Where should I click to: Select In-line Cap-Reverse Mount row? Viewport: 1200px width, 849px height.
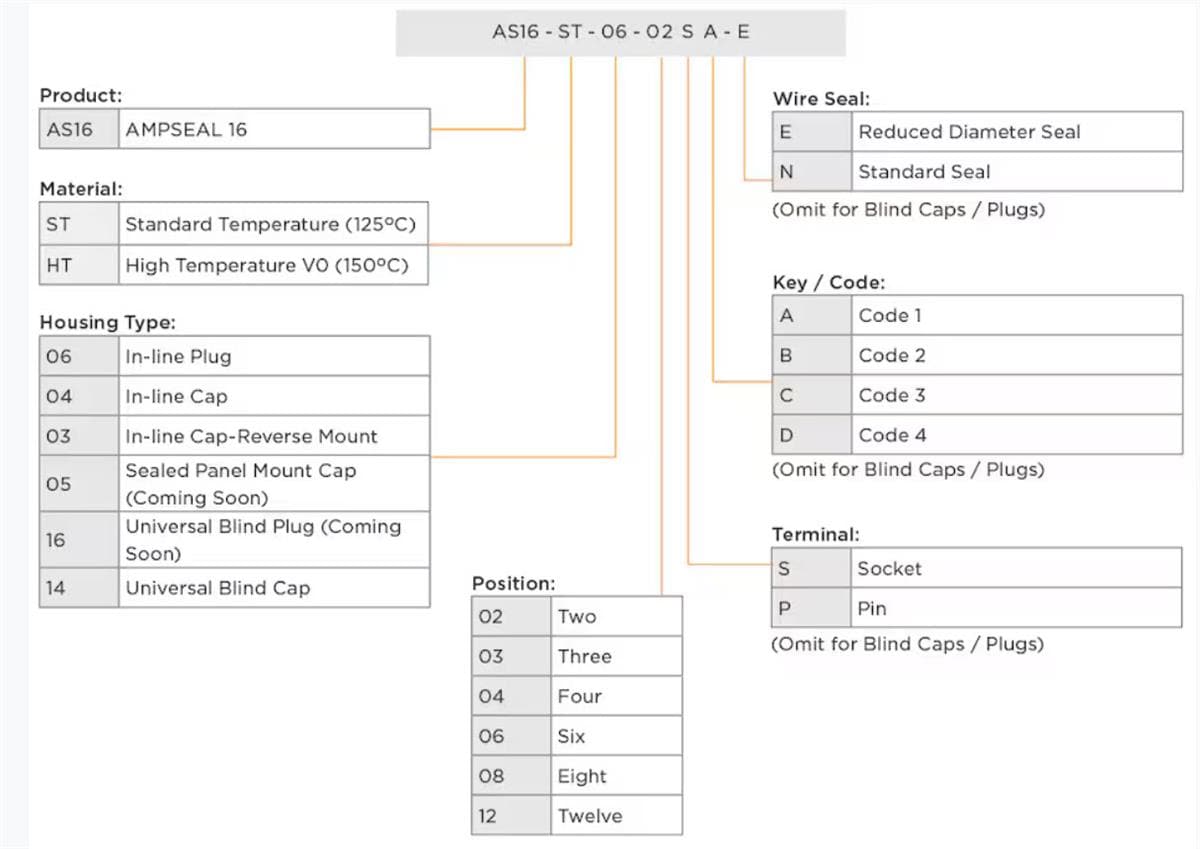point(234,436)
